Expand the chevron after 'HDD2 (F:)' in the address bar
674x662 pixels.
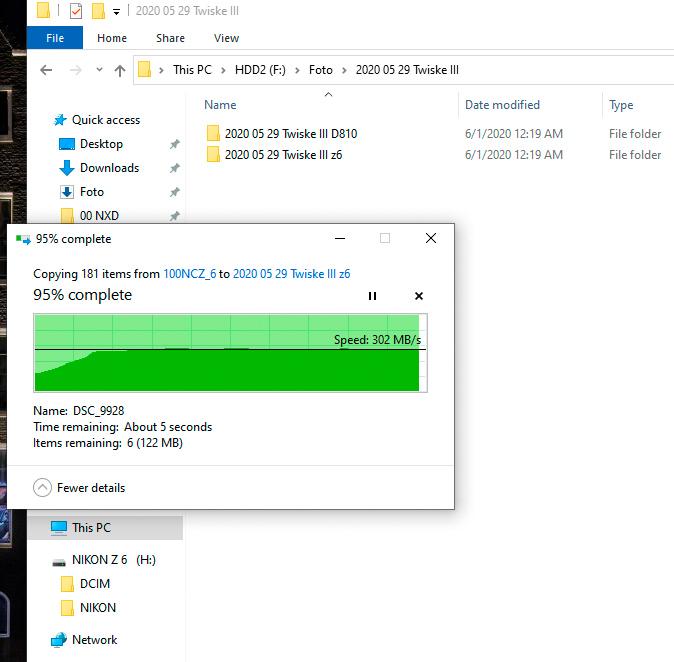point(297,70)
